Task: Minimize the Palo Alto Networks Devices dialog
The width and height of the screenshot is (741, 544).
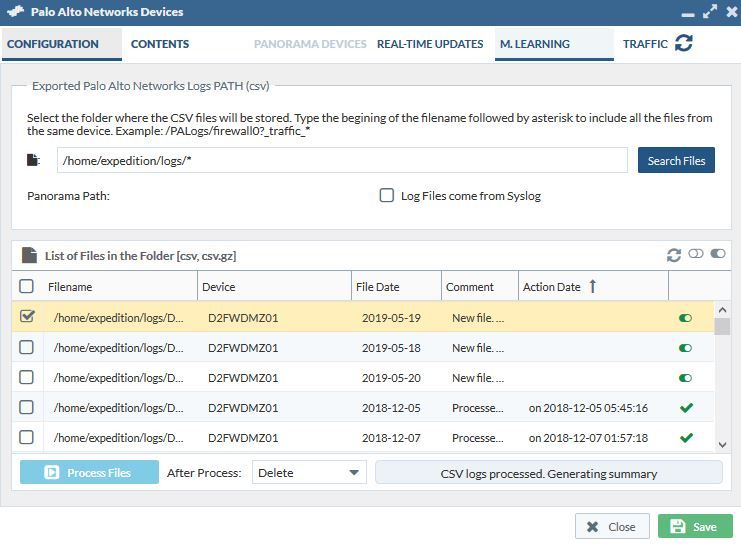Action: coord(688,15)
